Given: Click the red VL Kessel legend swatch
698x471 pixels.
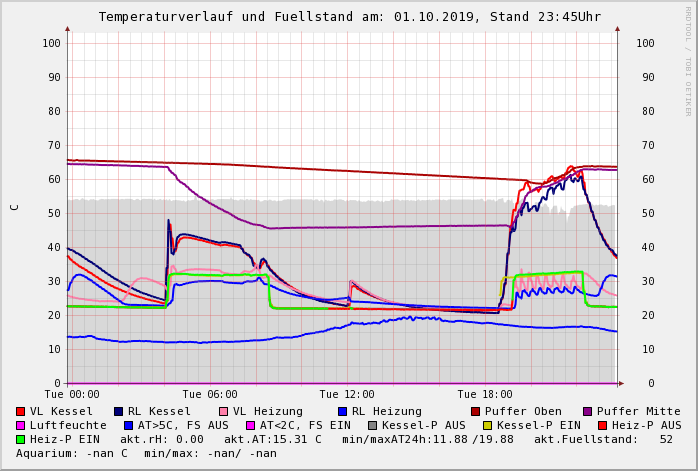Looking at the screenshot, I should 20,411.
